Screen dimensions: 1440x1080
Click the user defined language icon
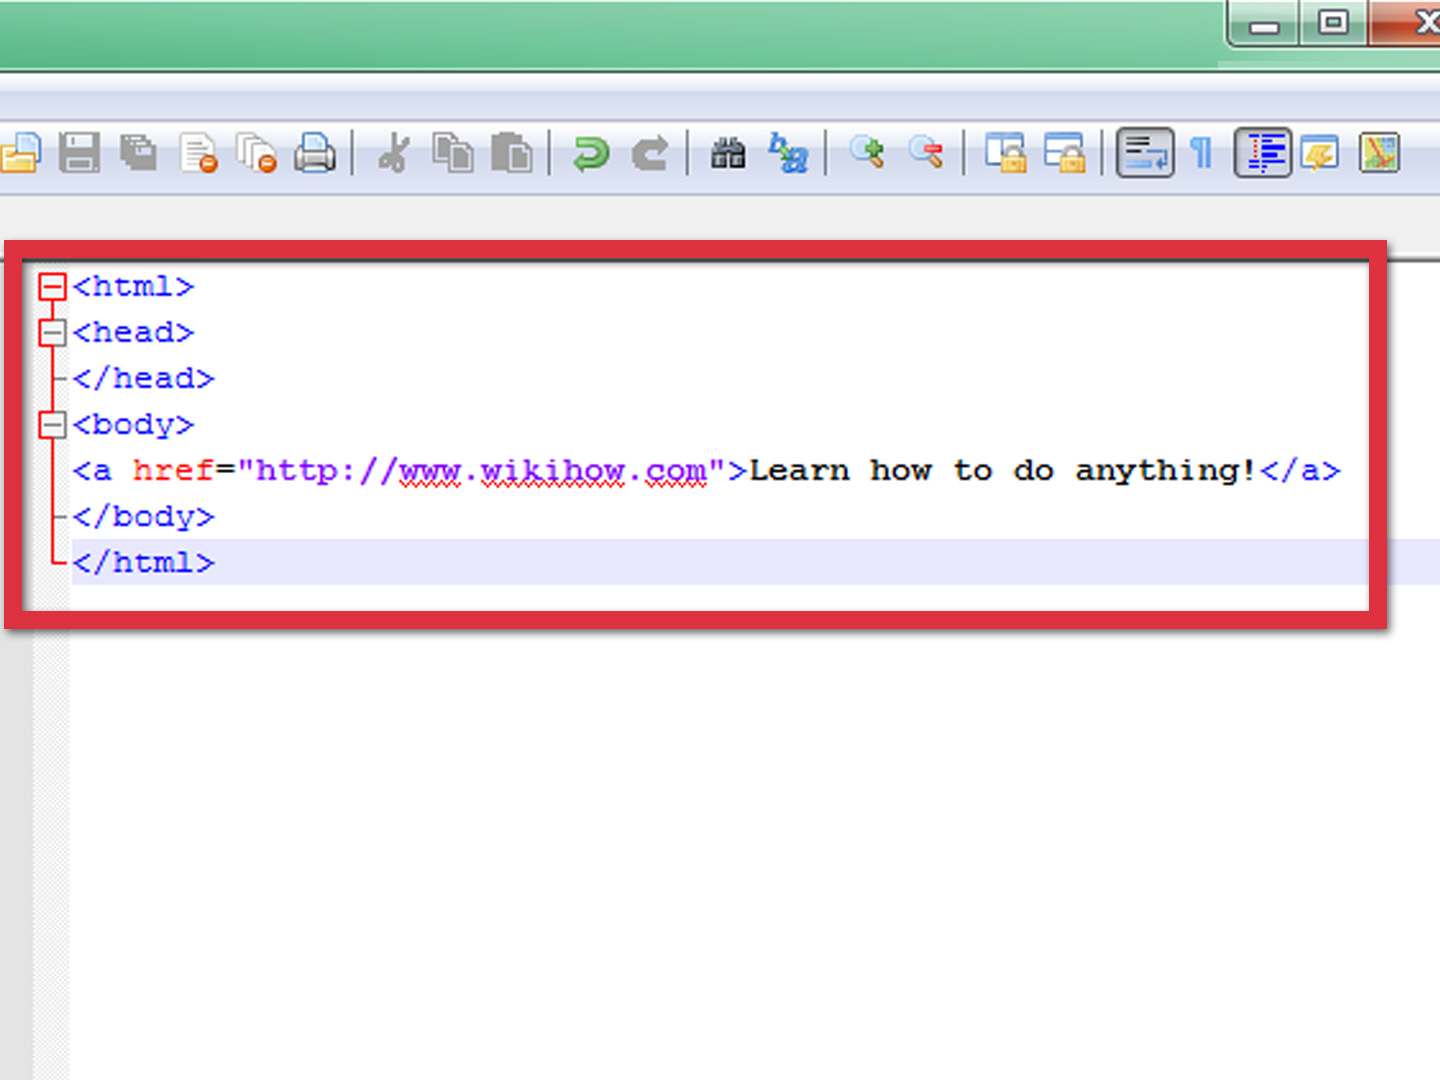tap(1320, 153)
